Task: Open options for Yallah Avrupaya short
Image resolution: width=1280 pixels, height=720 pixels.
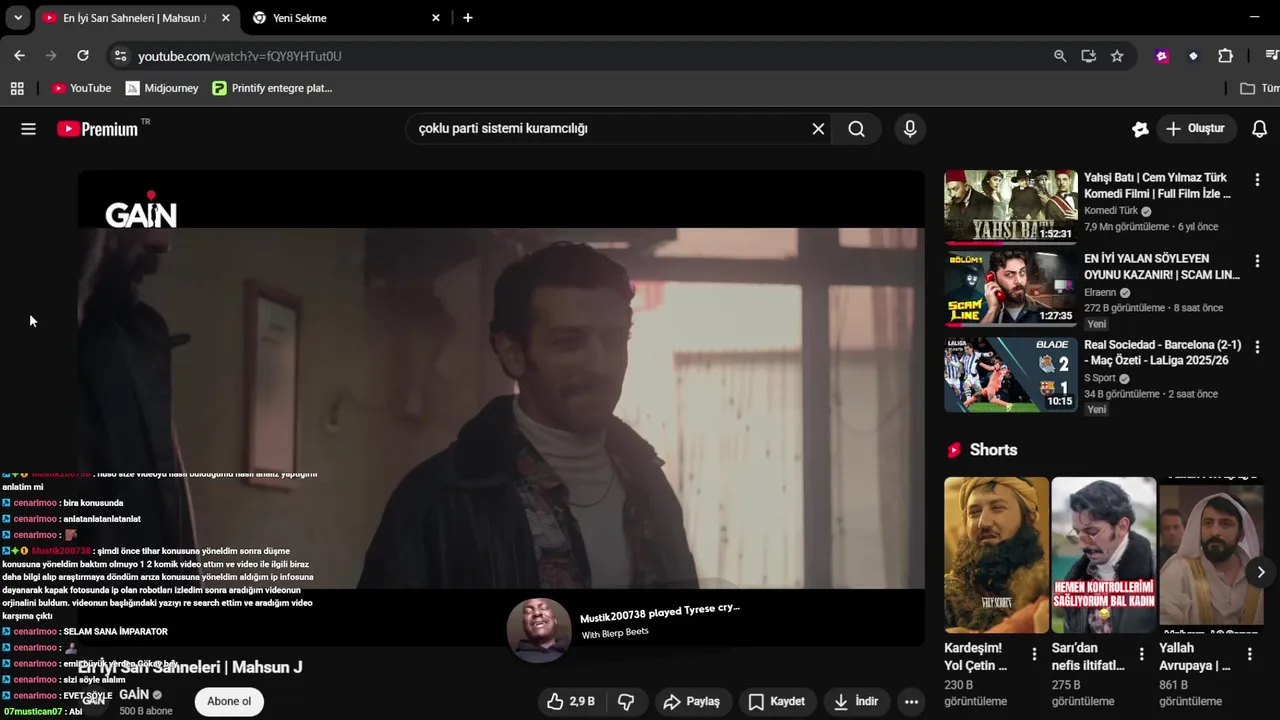Action: [1249, 654]
